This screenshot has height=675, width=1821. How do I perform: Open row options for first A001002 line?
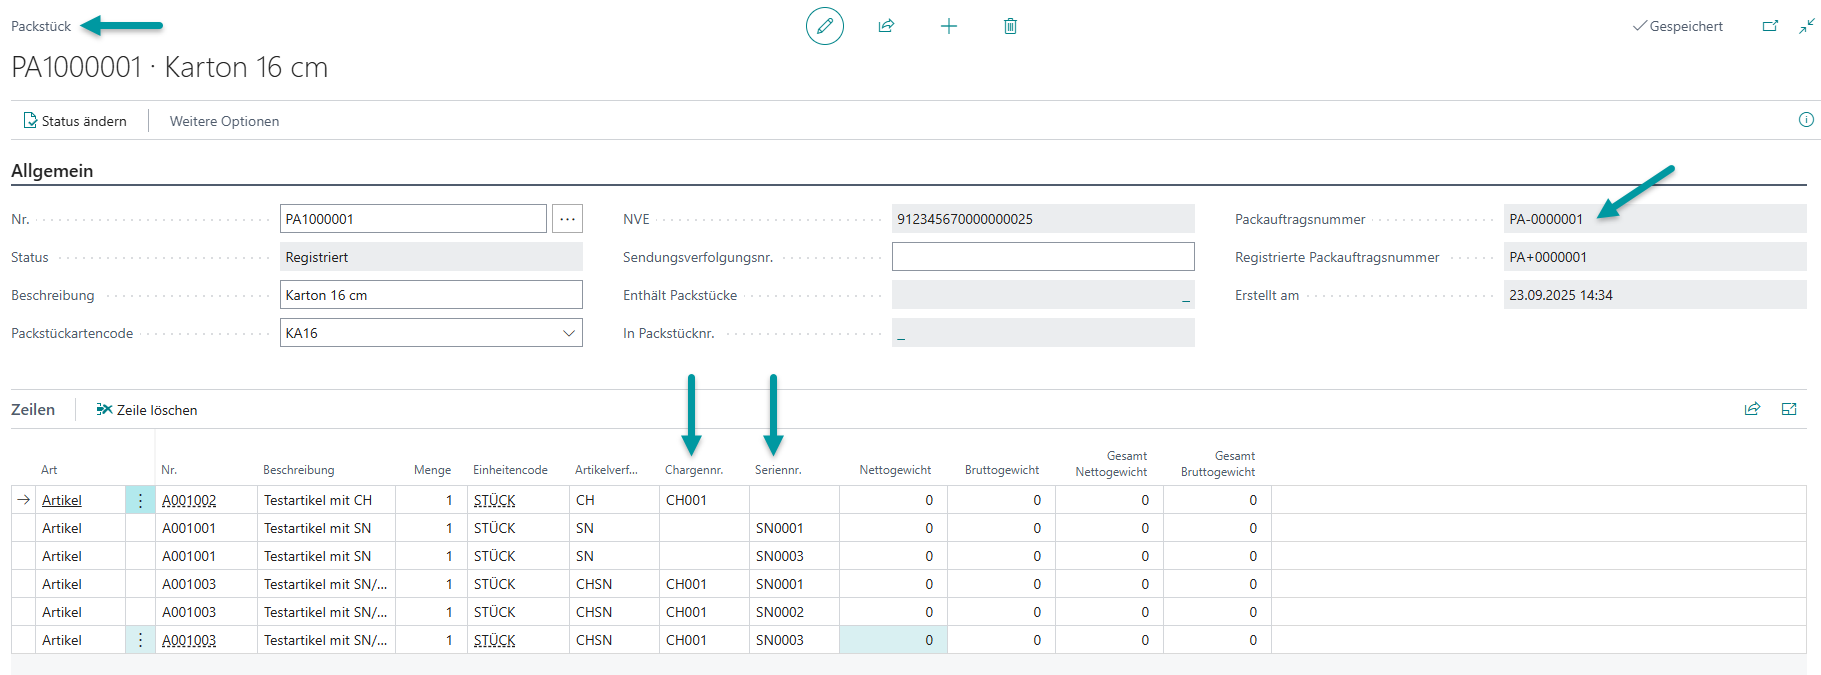pyautogui.click(x=140, y=500)
